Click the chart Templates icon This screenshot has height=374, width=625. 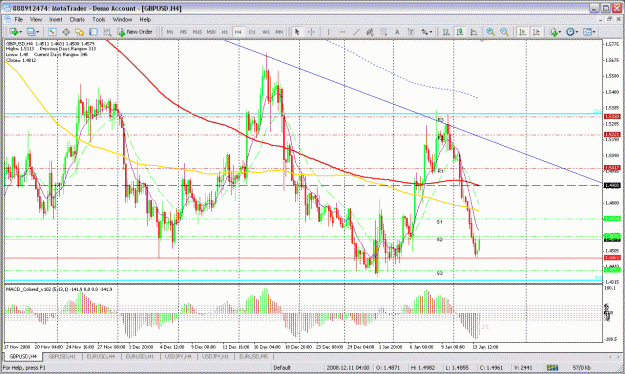tap(587, 32)
